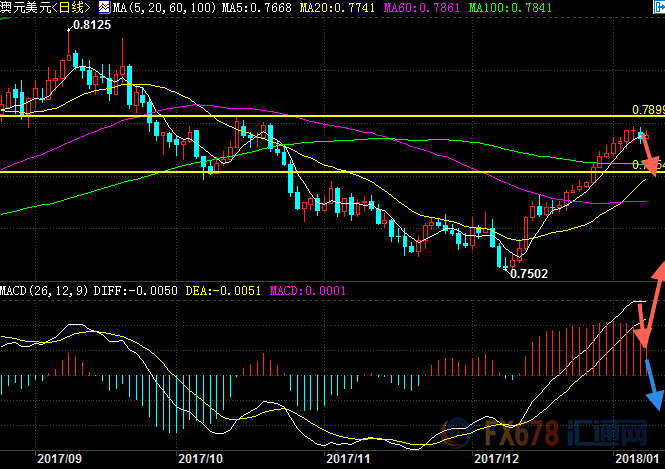Click the MA indicator icon beside the title
The image size is (665, 469).
tap(103, 7)
